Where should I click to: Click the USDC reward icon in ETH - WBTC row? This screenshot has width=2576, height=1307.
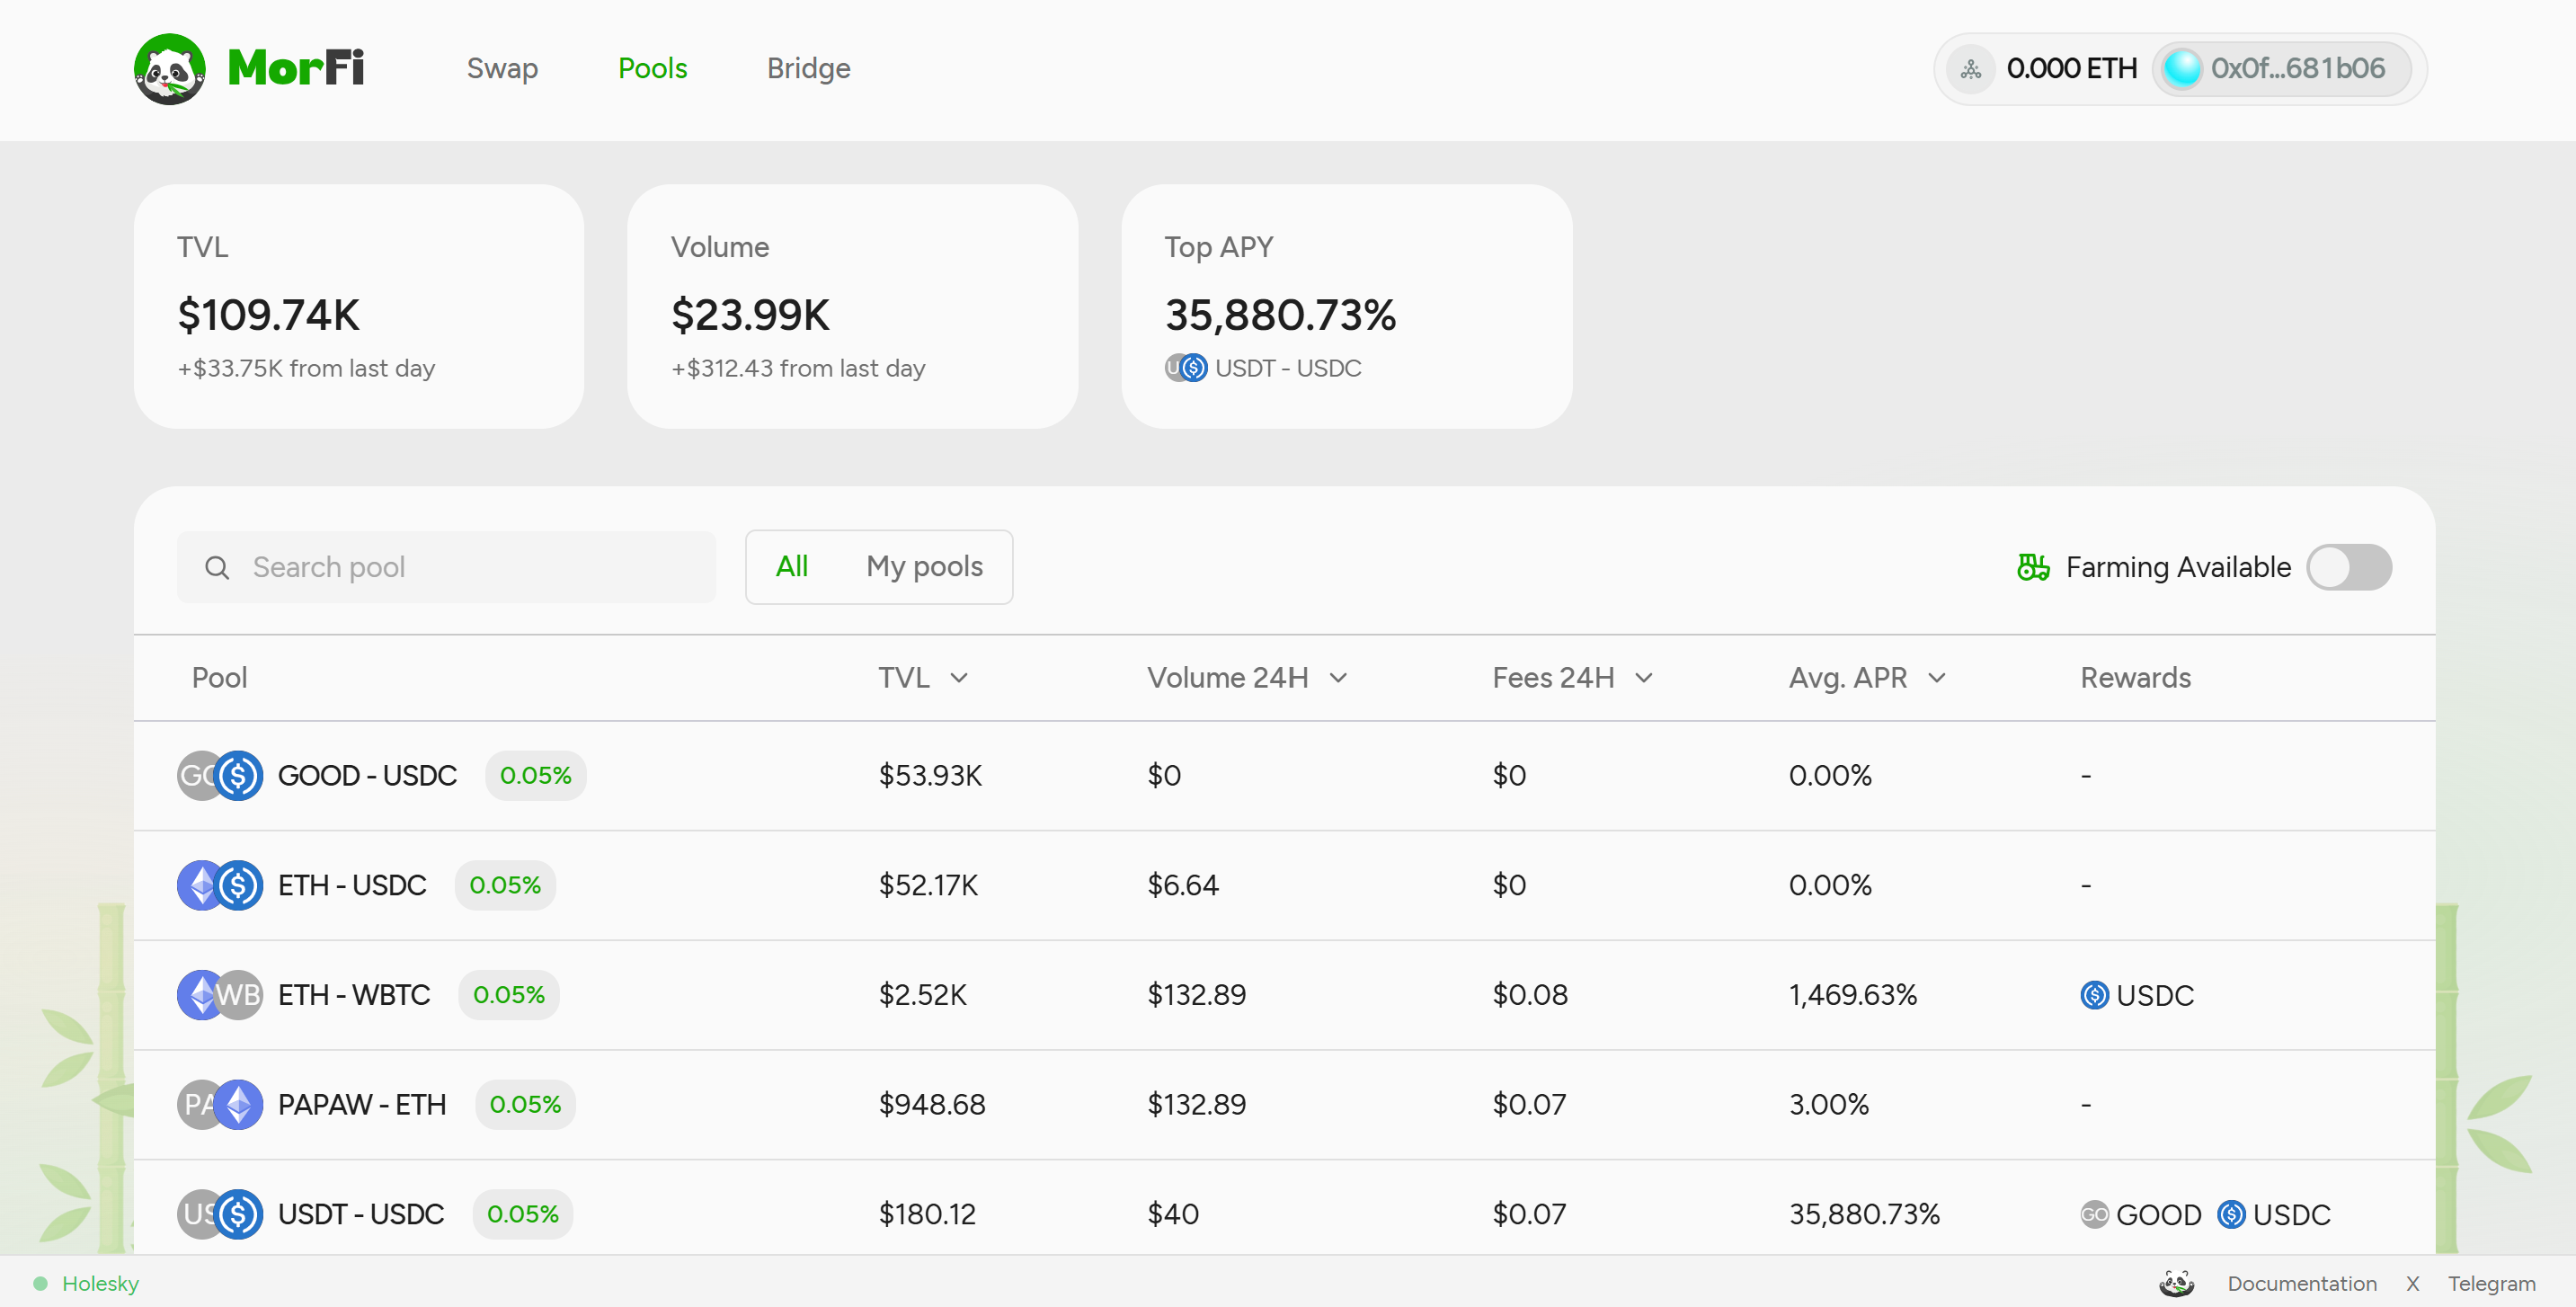(2094, 995)
